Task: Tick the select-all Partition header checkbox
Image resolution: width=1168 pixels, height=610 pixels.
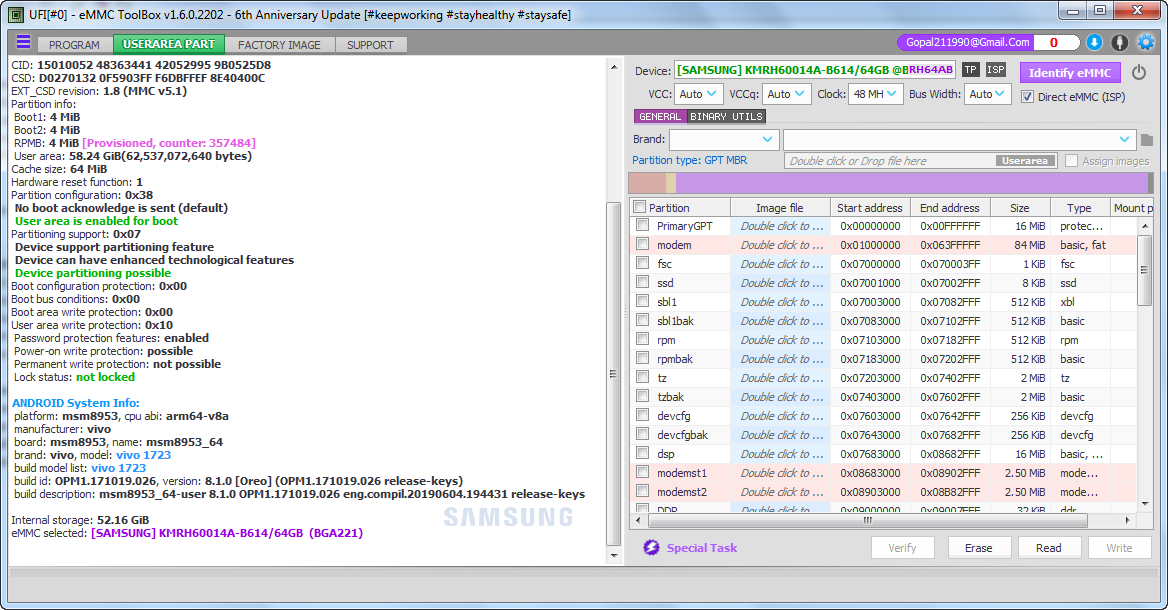Action: (x=639, y=207)
